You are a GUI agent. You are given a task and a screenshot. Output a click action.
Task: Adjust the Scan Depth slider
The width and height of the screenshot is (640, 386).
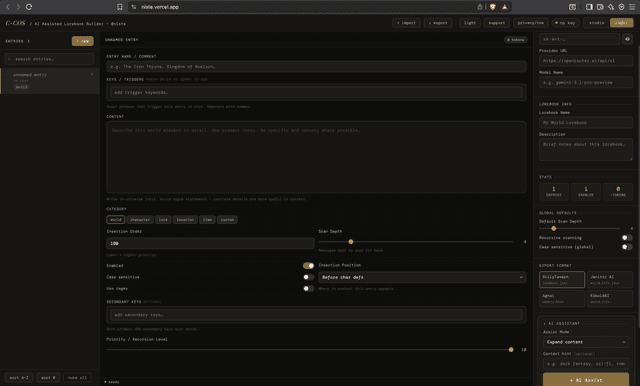point(351,242)
